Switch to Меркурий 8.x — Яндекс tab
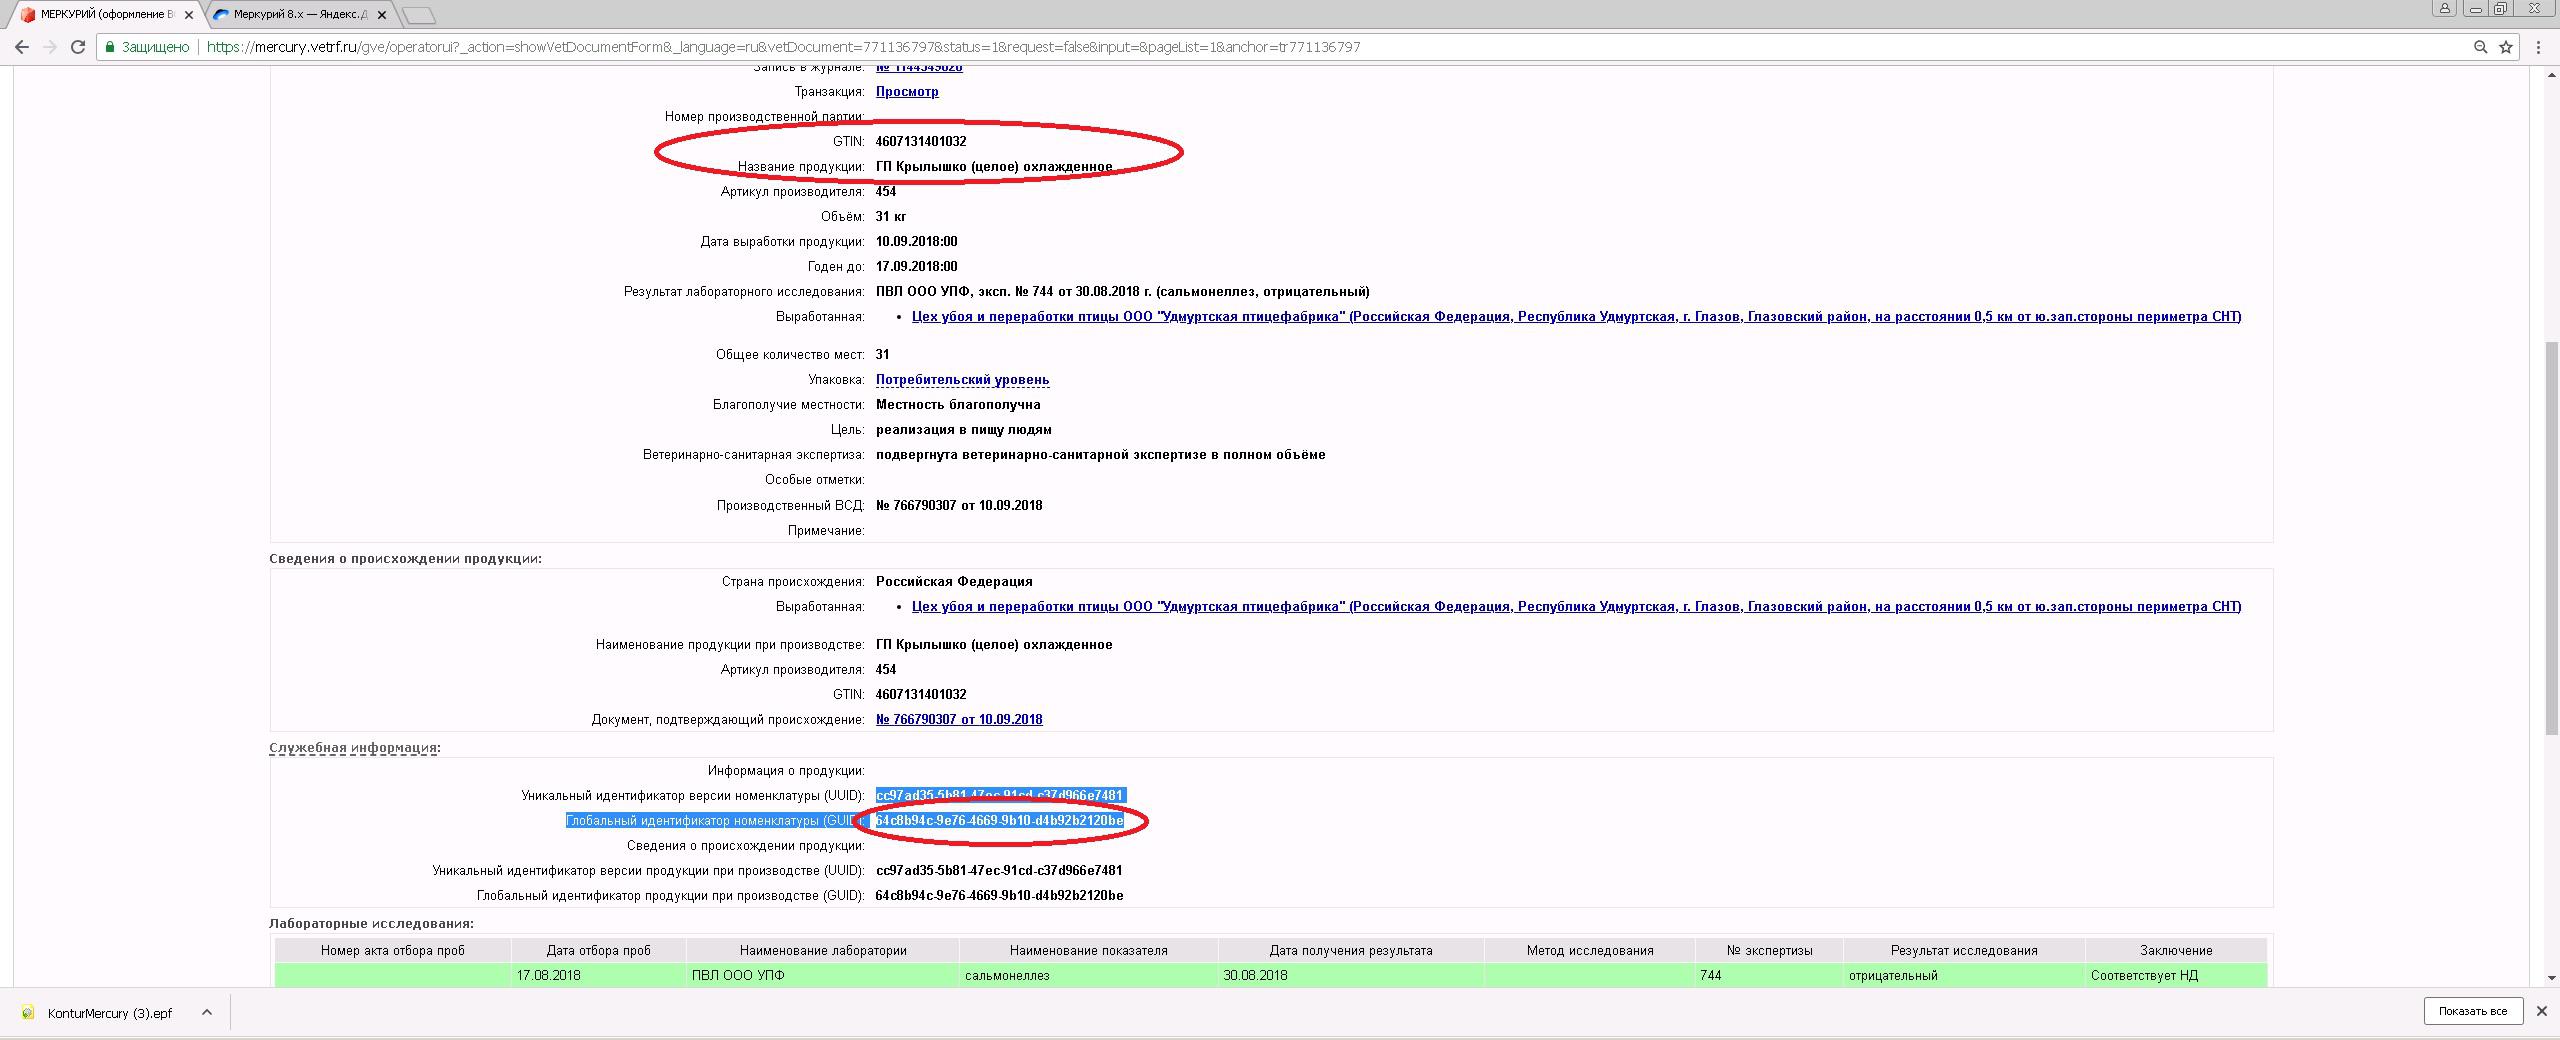This screenshot has height=1040, width=2560. 300,15
